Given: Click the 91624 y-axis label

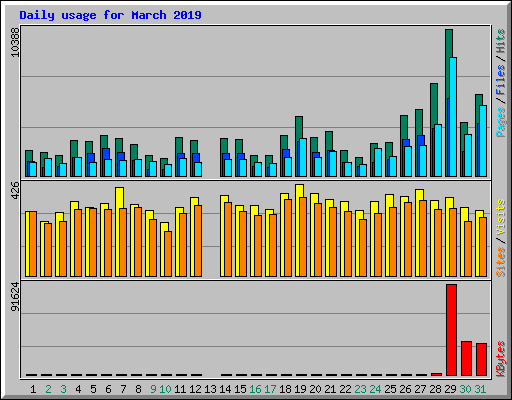Looking at the screenshot, I should (15, 297).
